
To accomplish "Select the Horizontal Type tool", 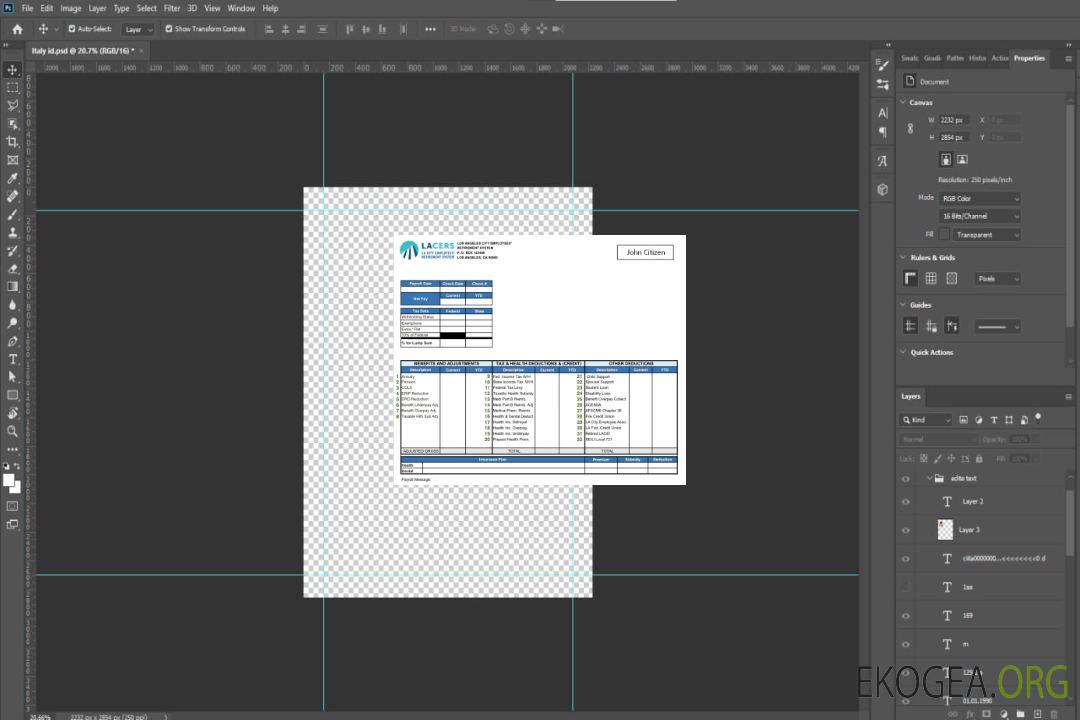I will 13,359.
